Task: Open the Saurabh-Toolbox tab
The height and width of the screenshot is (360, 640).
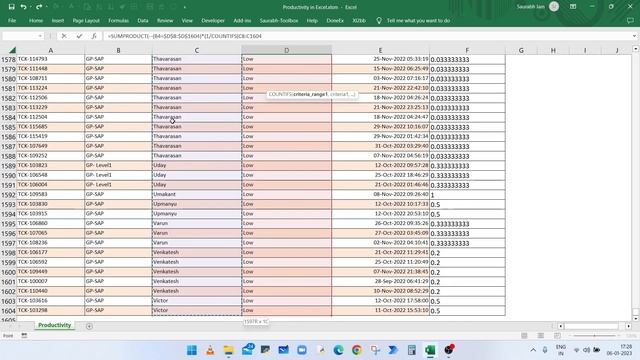Action: tap(279, 20)
